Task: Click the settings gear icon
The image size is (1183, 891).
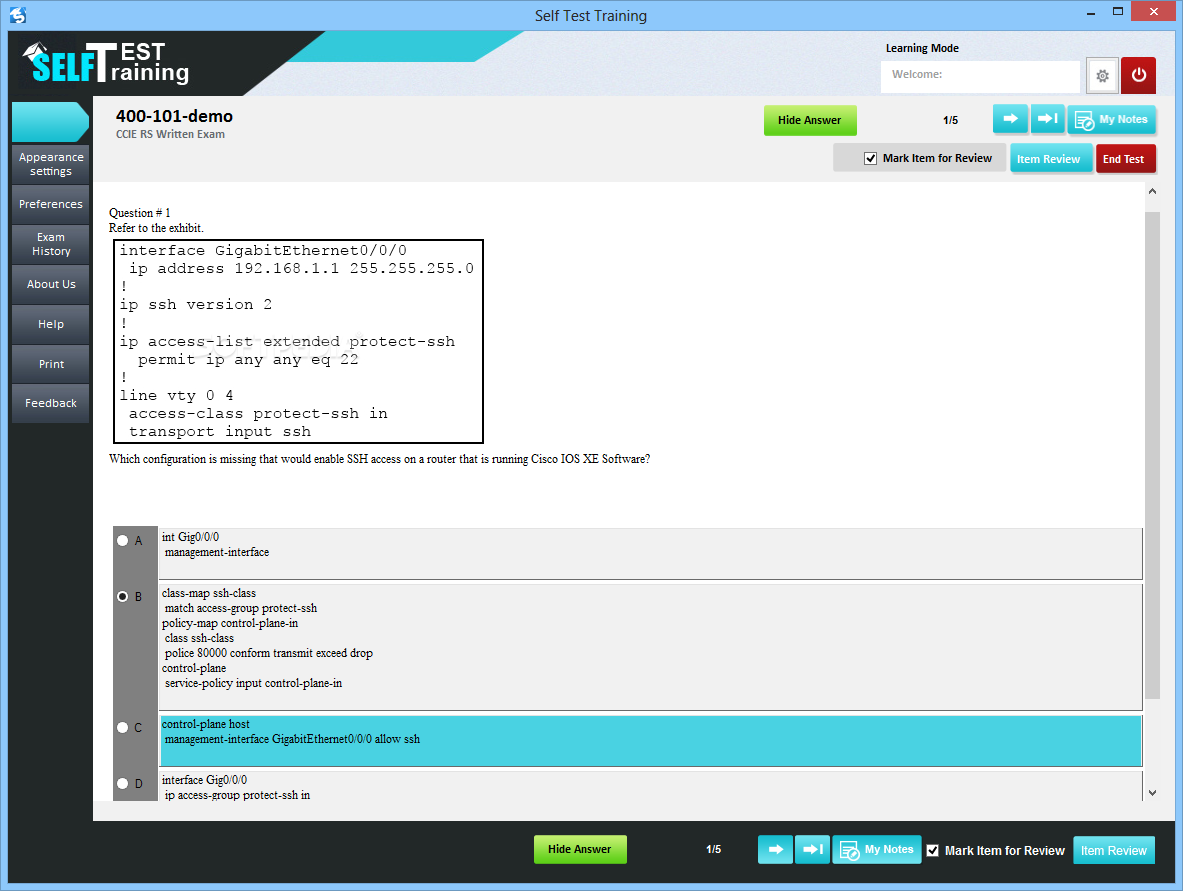Action: [1102, 75]
